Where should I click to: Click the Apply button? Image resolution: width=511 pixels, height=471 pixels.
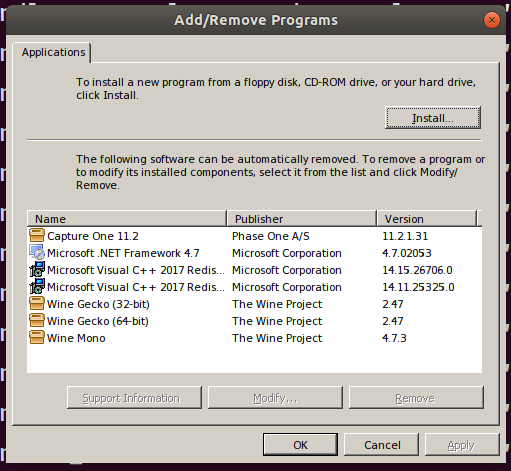pos(462,445)
